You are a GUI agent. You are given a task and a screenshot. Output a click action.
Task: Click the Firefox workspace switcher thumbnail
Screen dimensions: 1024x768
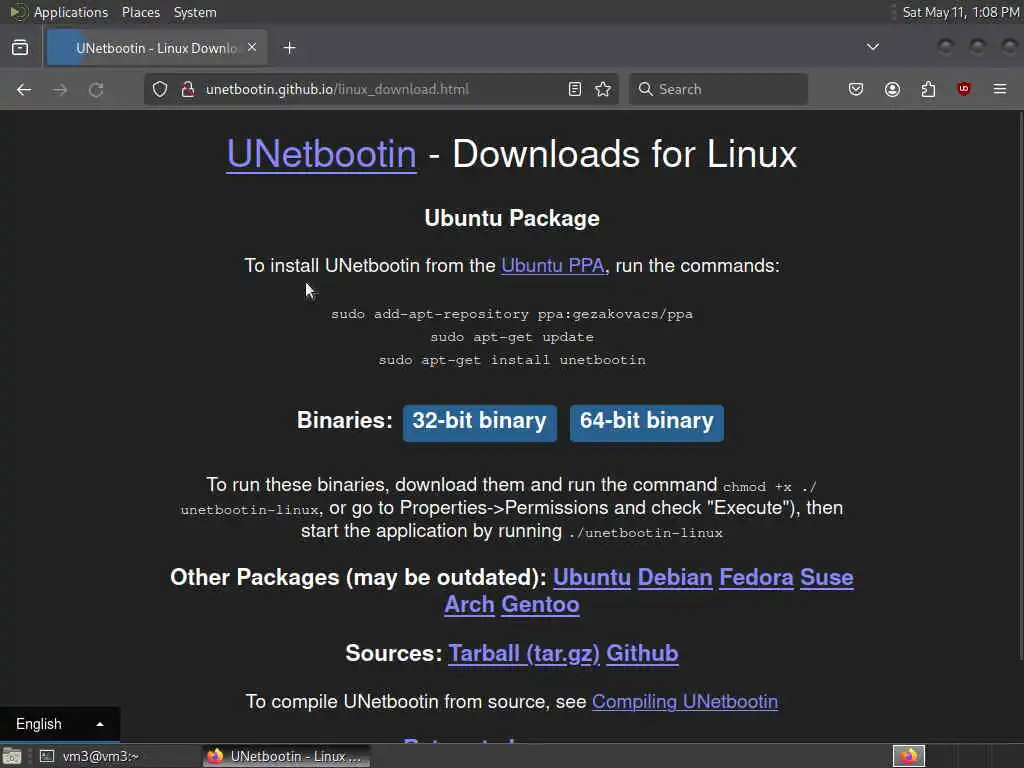pyautogui.click(x=909, y=756)
